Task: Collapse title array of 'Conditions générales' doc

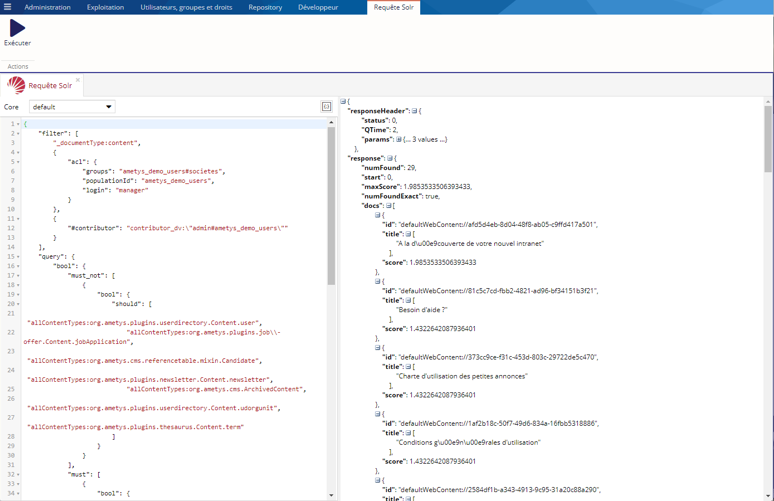Action: pos(408,433)
